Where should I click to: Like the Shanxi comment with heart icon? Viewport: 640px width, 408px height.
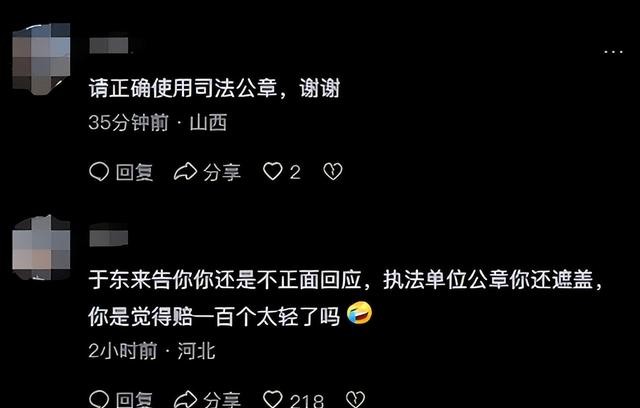click(x=273, y=171)
